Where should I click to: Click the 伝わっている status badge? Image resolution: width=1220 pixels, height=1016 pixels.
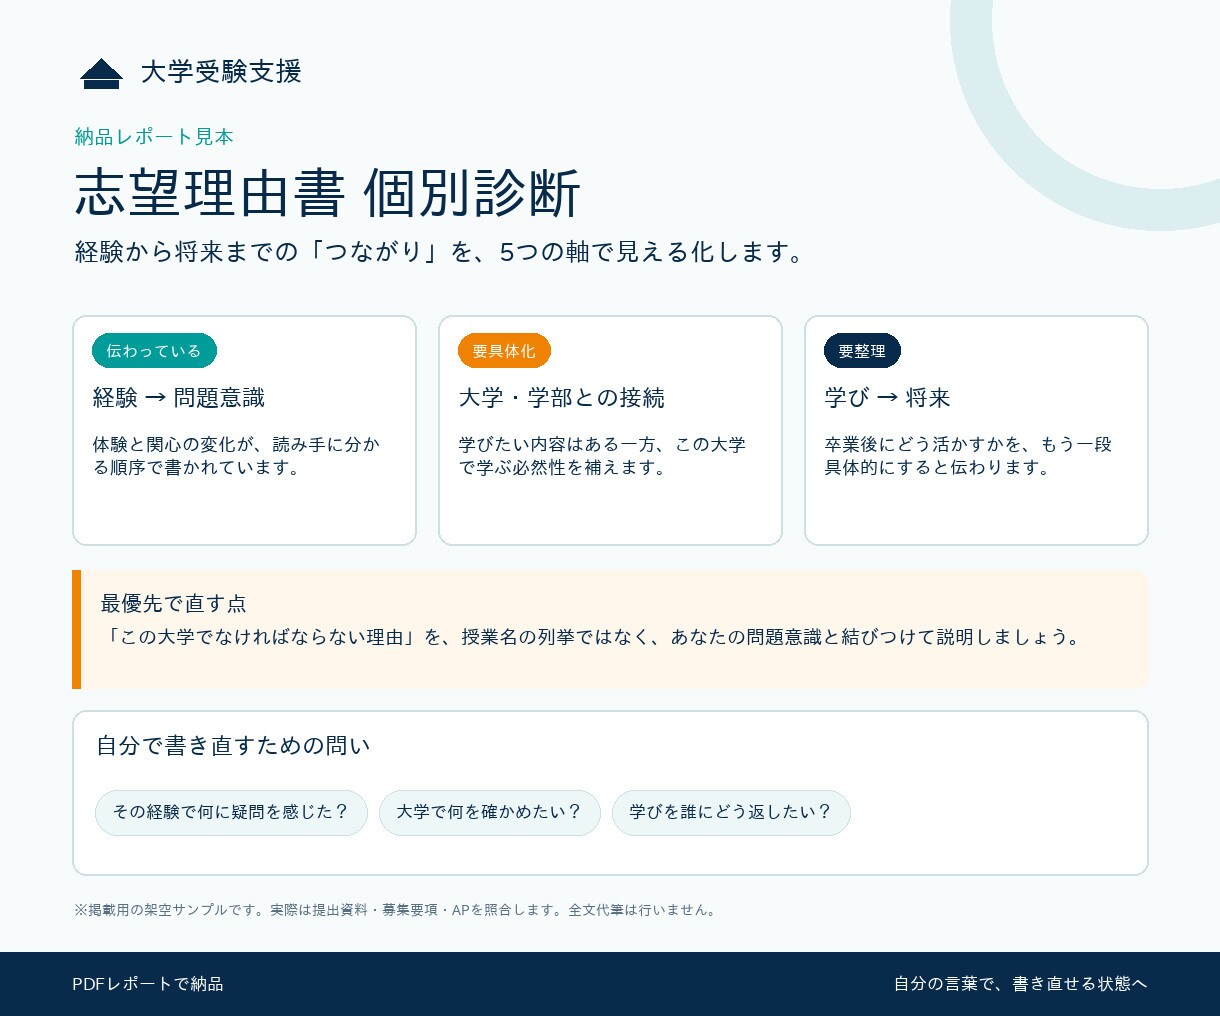click(154, 351)
